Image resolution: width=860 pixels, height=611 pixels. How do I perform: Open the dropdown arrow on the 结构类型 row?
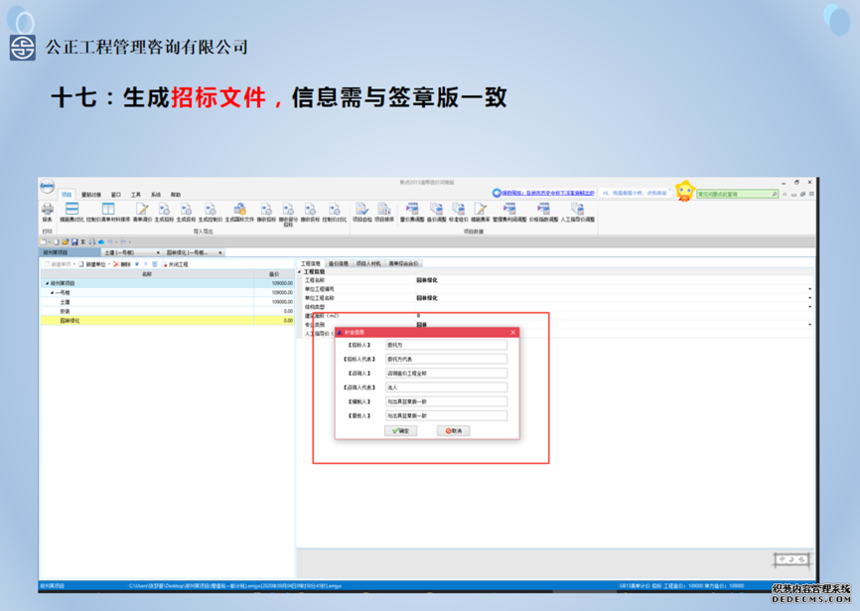pos(810,307)
